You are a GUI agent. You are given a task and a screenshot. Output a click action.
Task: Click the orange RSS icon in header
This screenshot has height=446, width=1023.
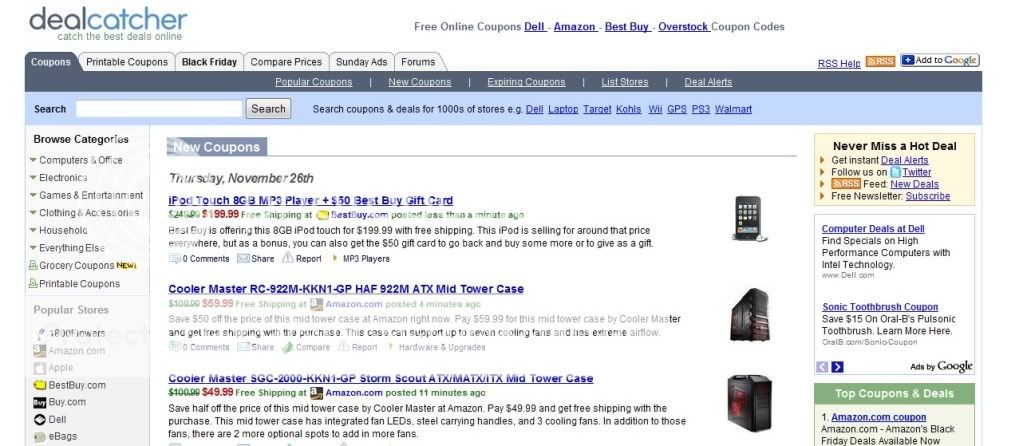880,62
